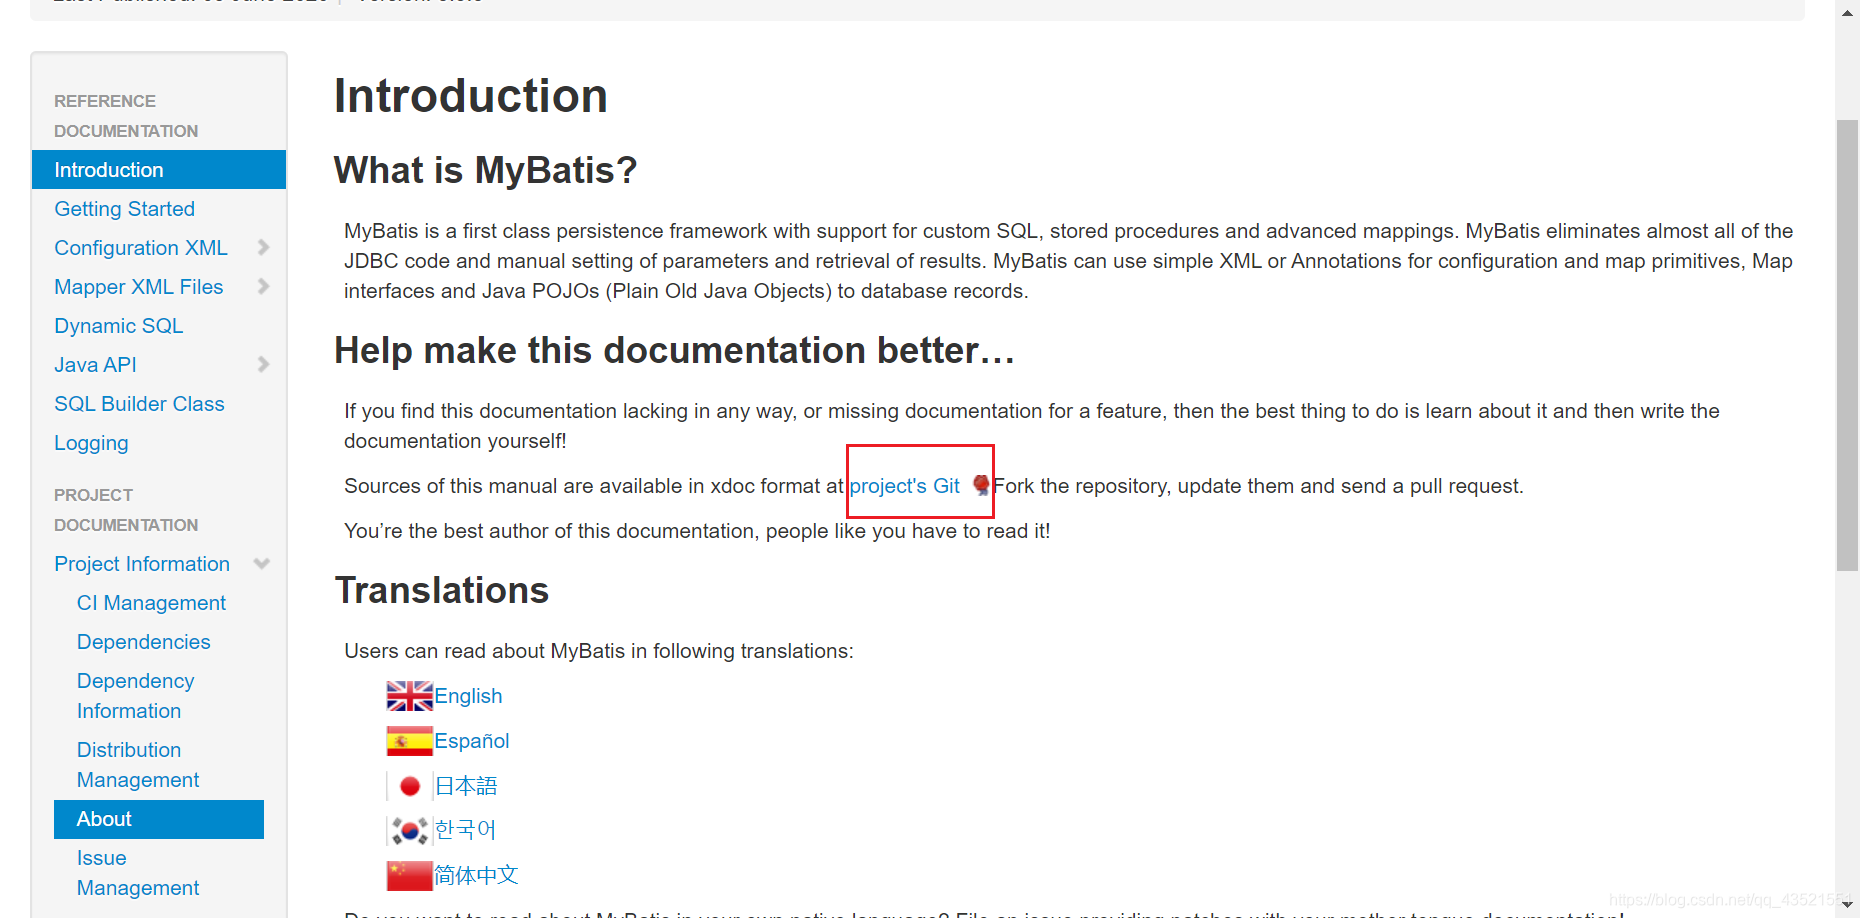Screen dimensions: 1860x918
Task: Expand the Configuration XML section
Action: [263, 247]
